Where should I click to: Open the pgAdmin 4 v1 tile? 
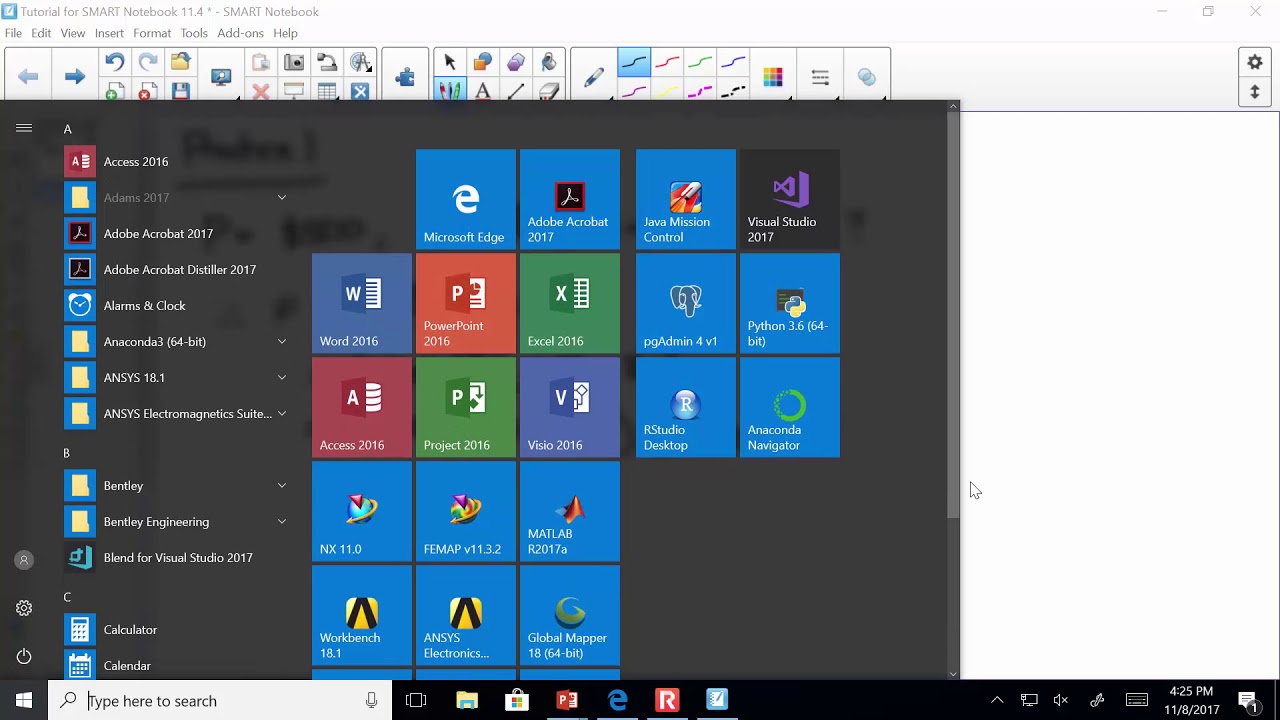686,303
